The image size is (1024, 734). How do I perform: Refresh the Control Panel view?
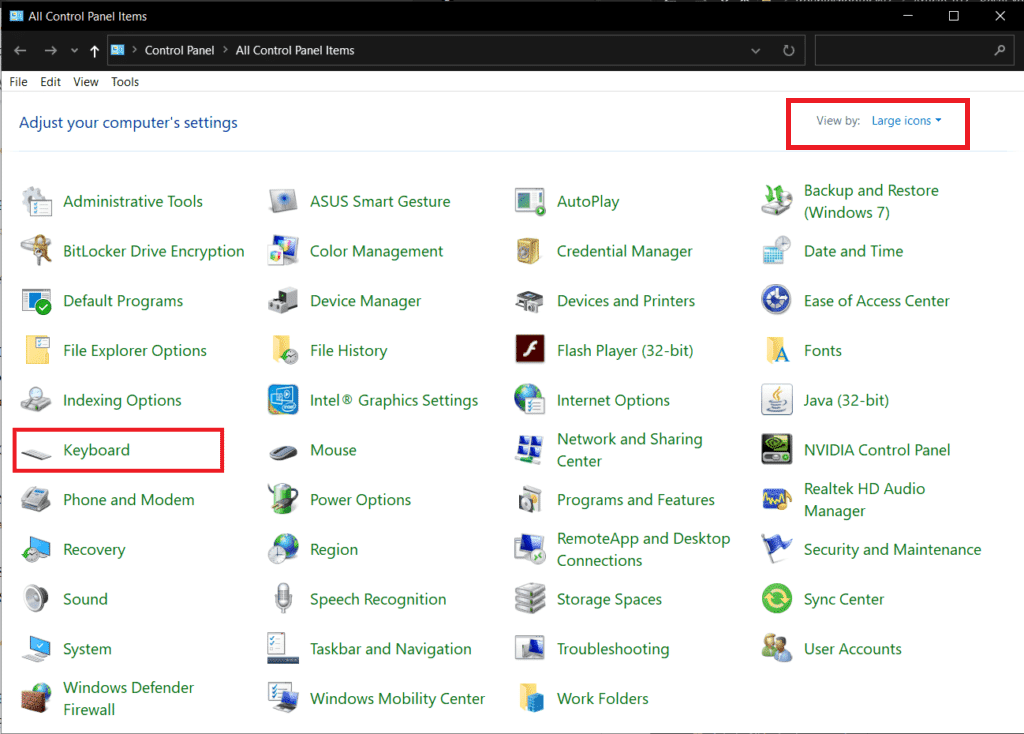tap(789, 50)
